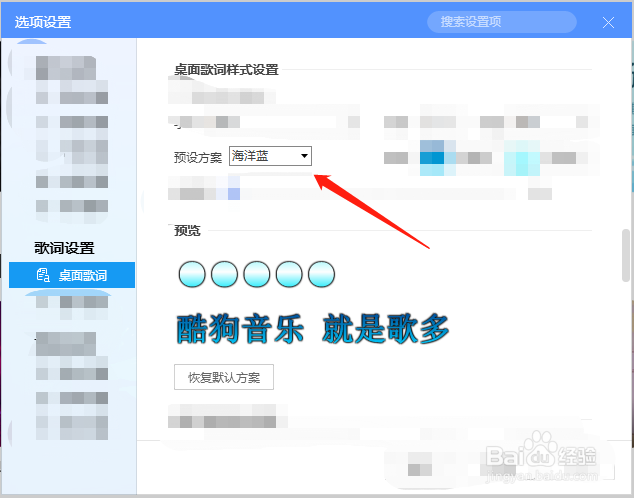The height and width of the screenshot is (498, 634).
Task: Click the 选项设置 window title
Action: tap(43, 22)
